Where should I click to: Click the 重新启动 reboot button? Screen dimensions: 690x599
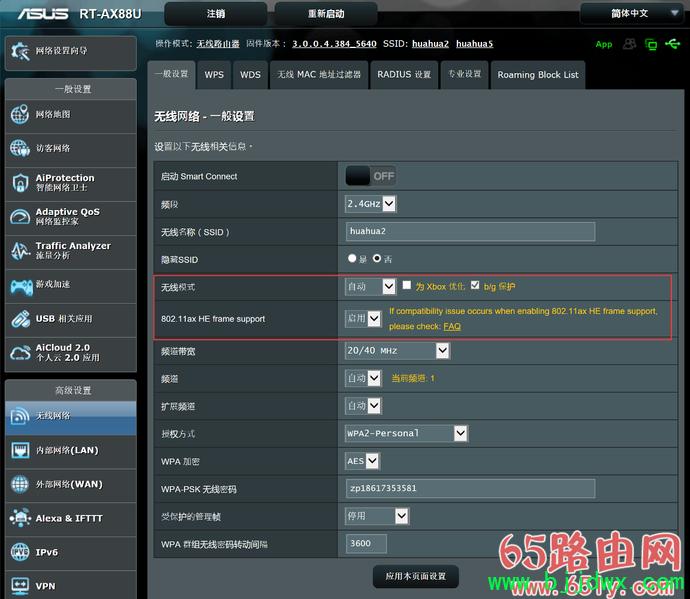pyautogui.click(x=326, y=14)
